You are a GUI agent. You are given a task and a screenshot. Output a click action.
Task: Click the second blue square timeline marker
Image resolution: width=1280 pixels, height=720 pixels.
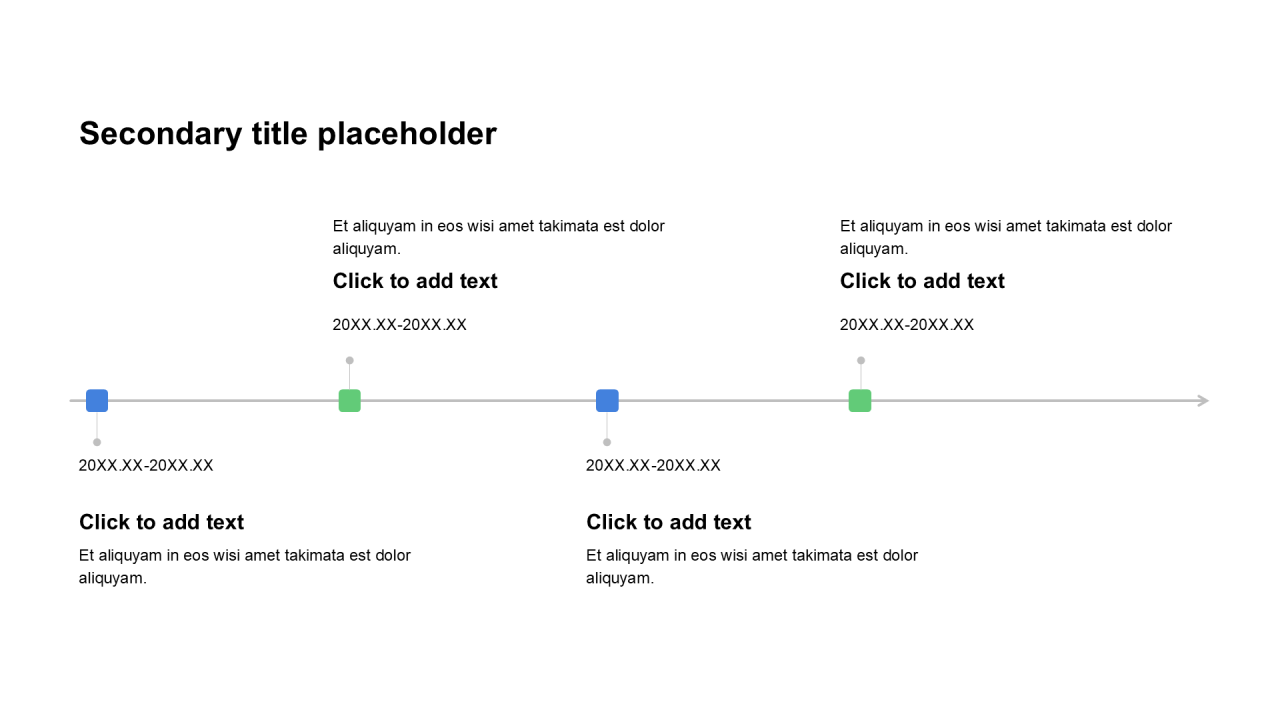pos(607,401)
